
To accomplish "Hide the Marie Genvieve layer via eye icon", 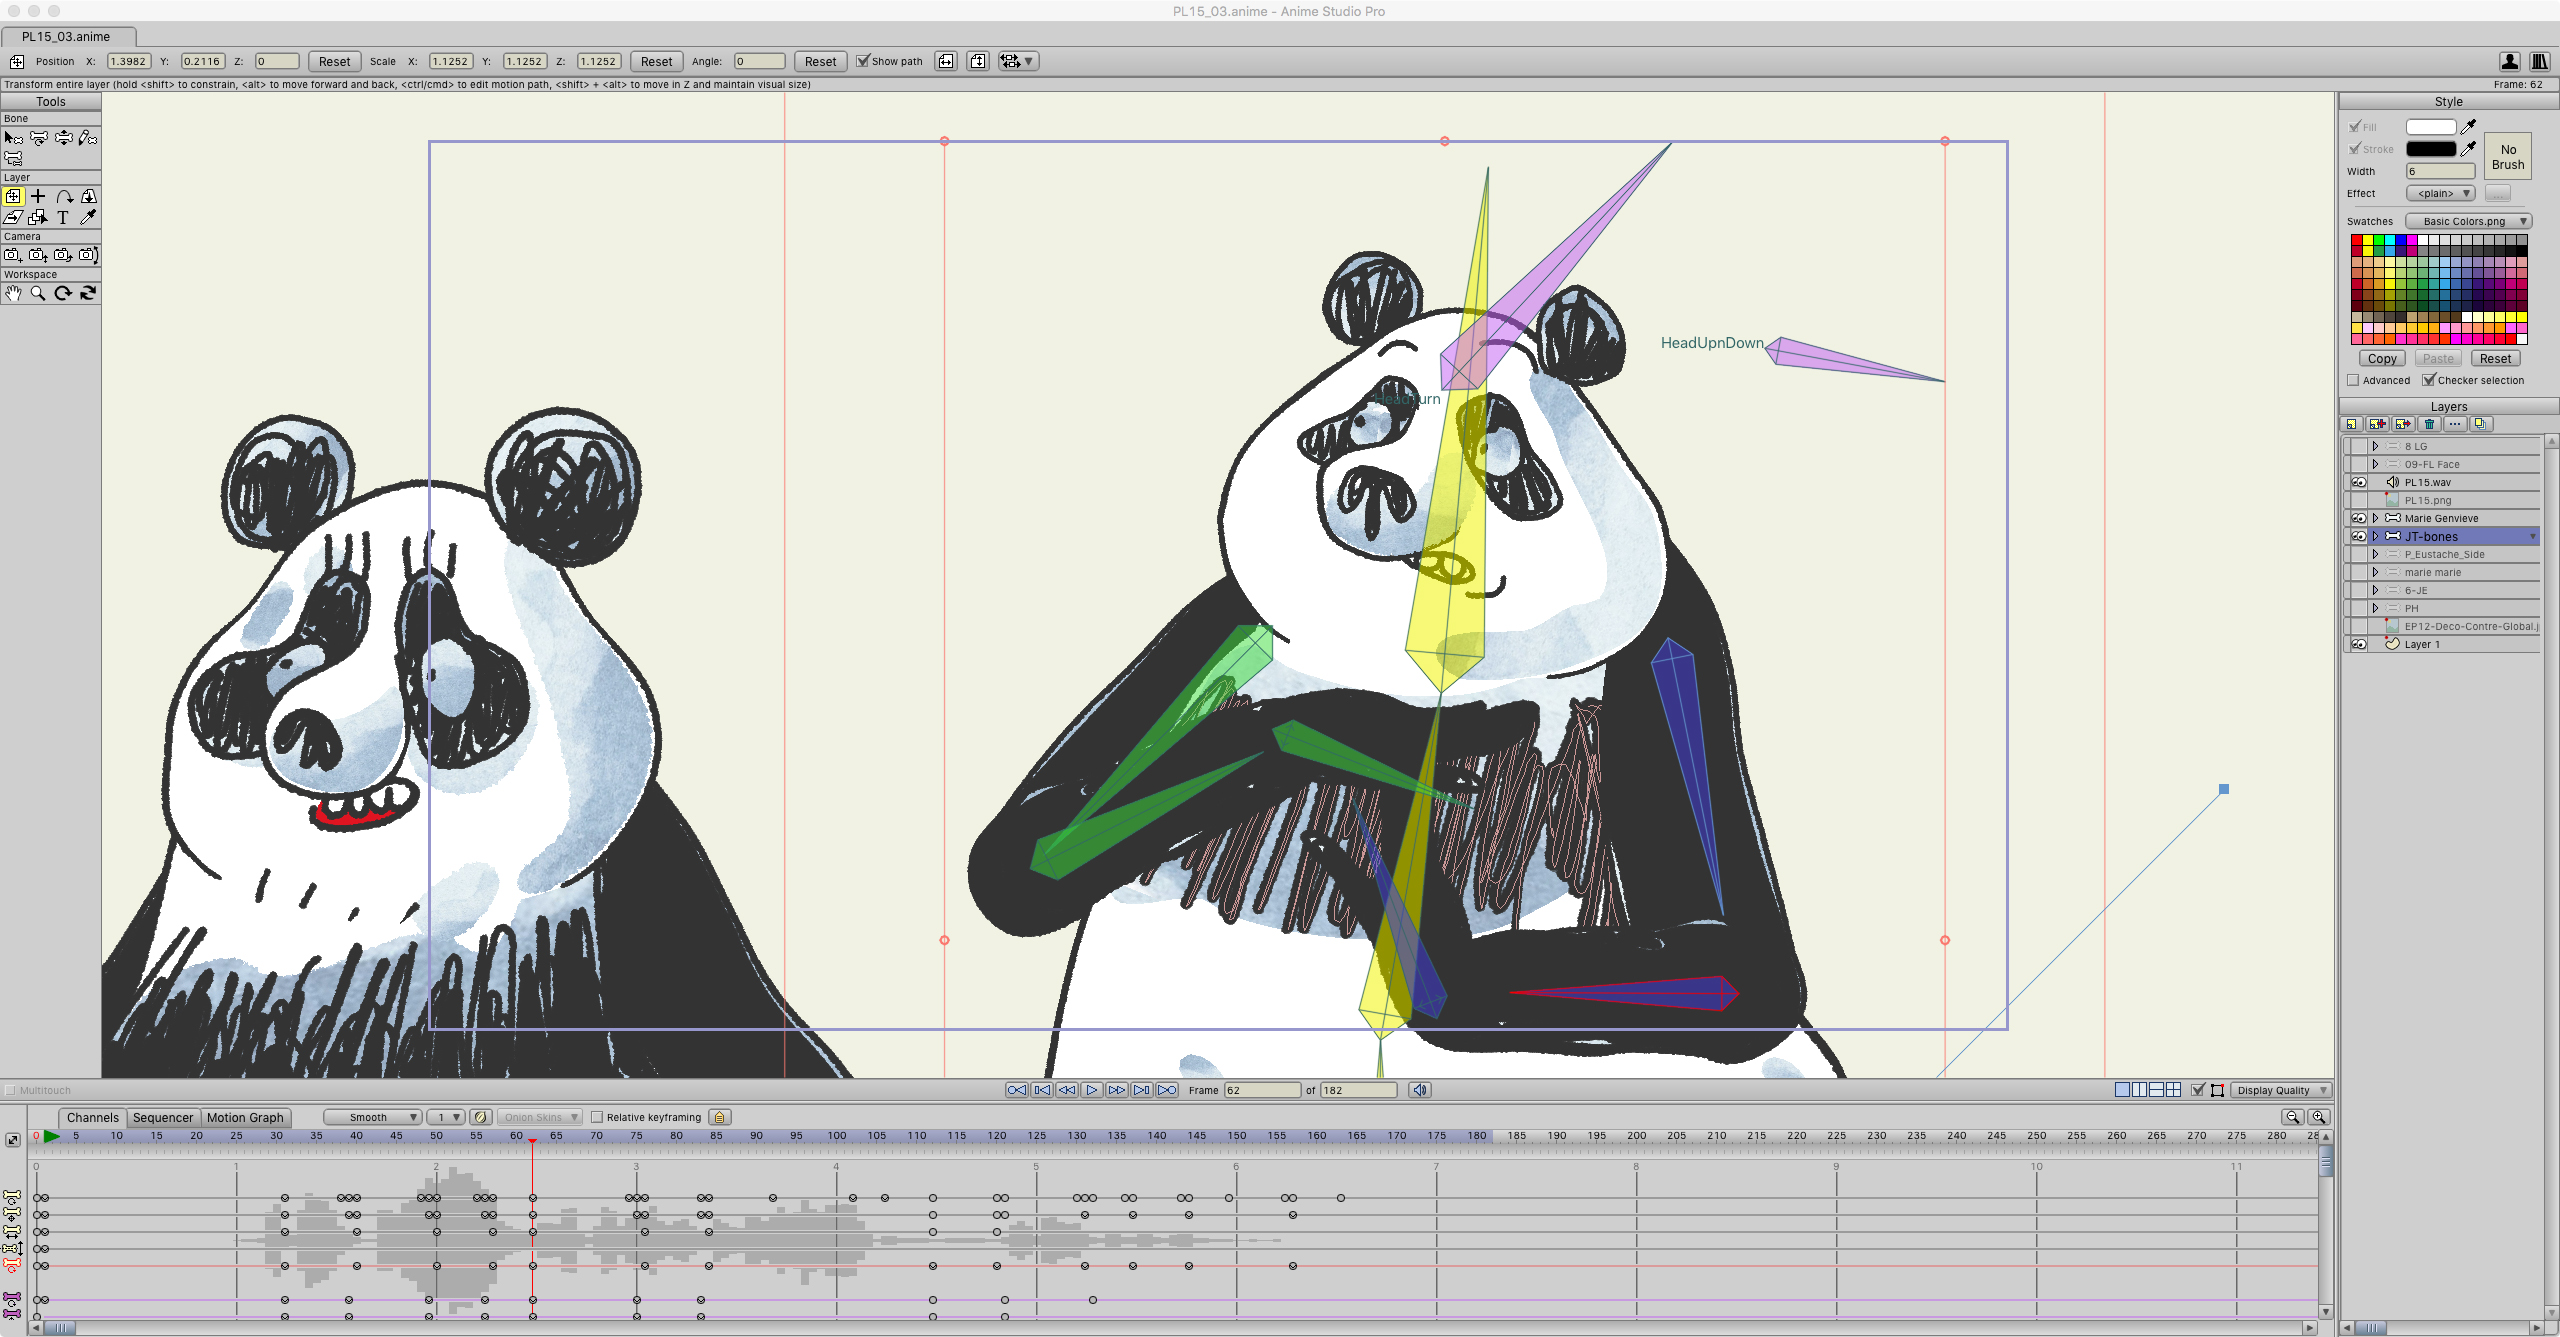I will pos(2358,518).
